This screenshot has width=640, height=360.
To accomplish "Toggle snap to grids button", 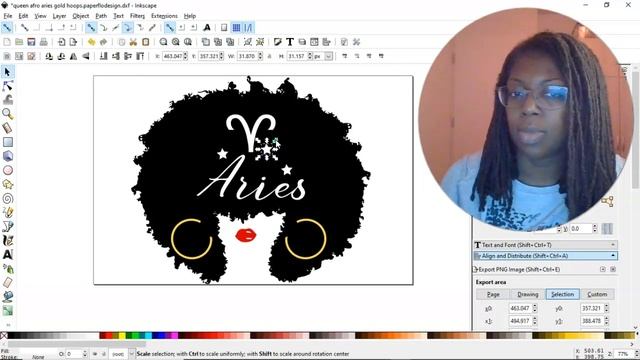I will coord(236,28).
